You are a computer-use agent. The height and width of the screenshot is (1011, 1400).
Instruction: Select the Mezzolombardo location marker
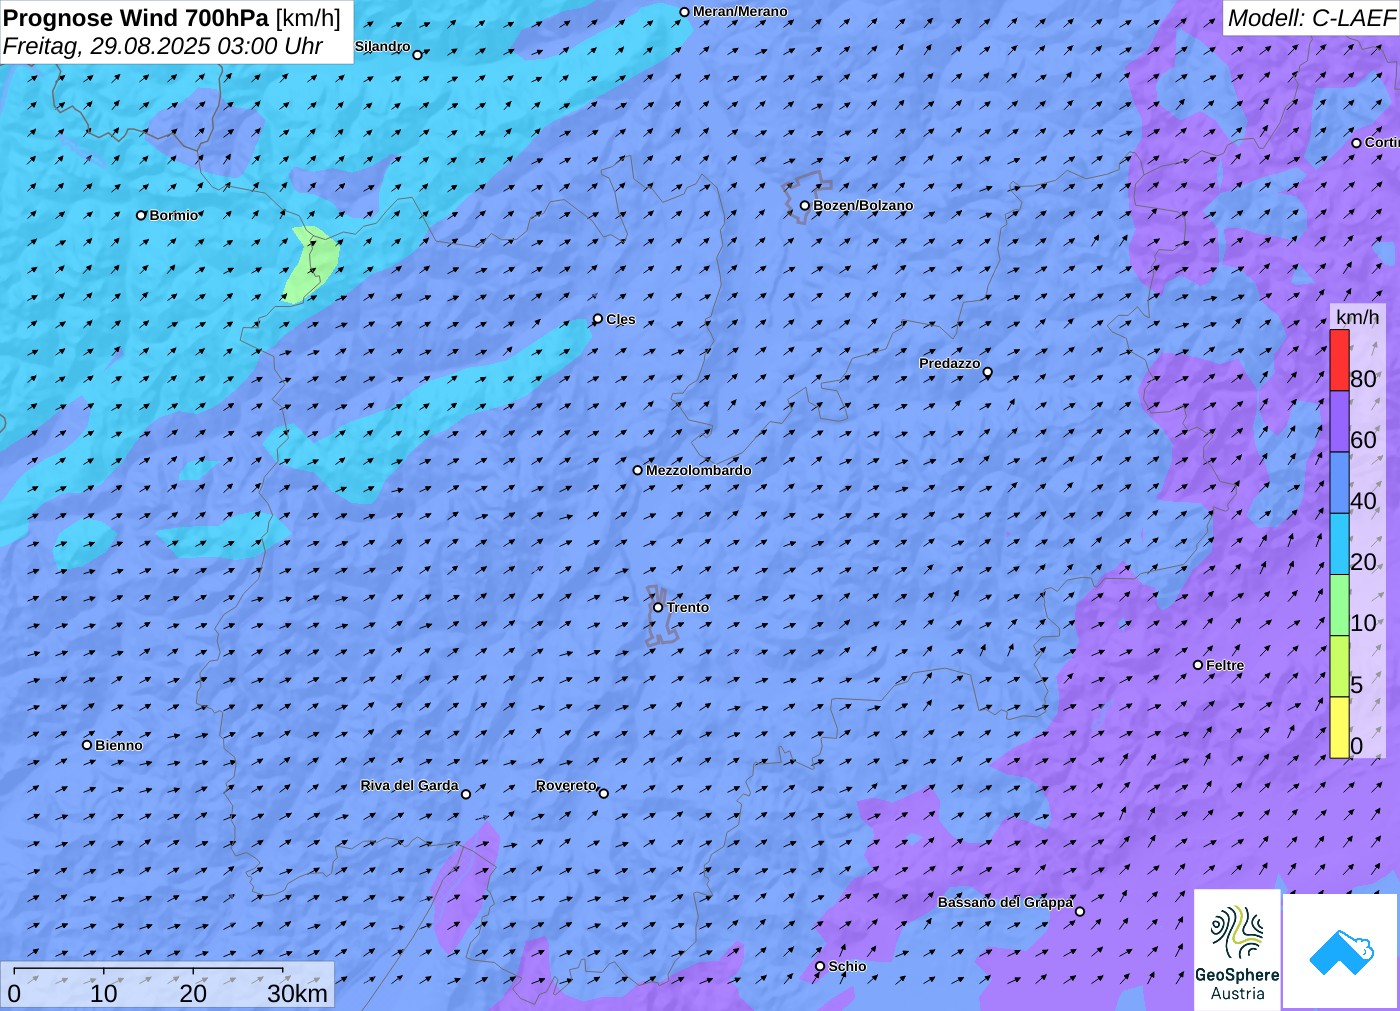(637, 470)
